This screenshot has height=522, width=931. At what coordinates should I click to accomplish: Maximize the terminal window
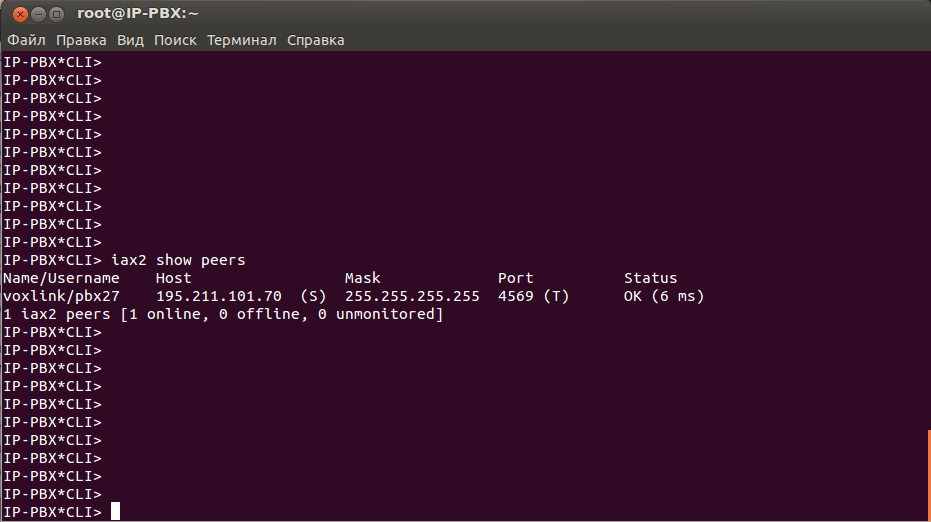pyautogui.click(x=56, y=14)
